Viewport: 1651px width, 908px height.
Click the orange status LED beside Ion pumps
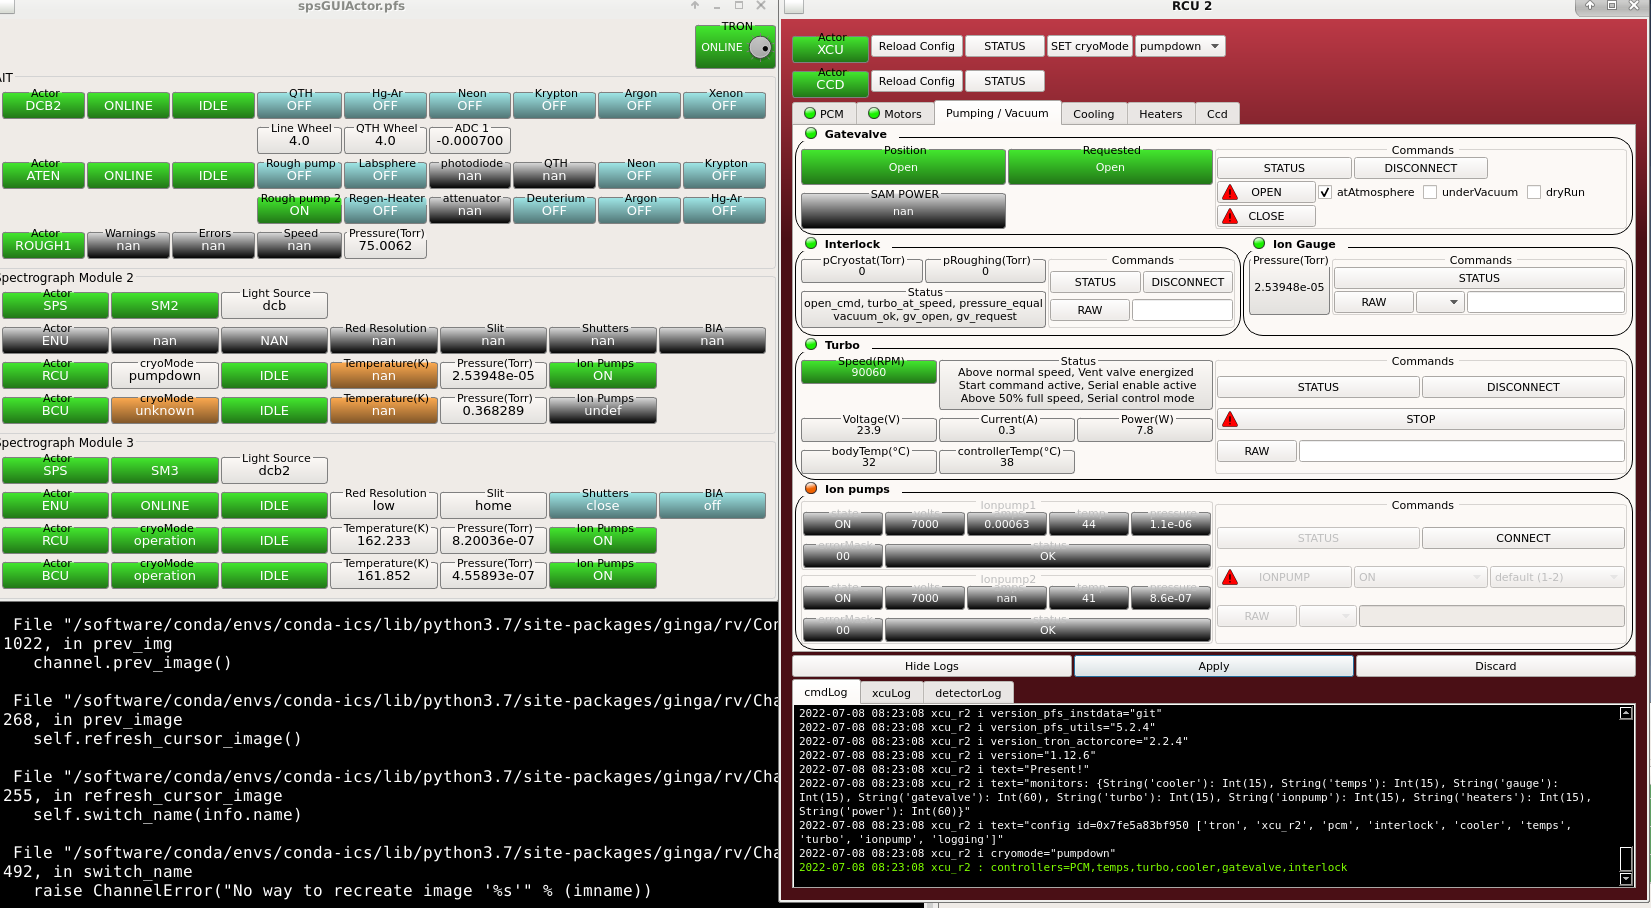click(811, 489)
